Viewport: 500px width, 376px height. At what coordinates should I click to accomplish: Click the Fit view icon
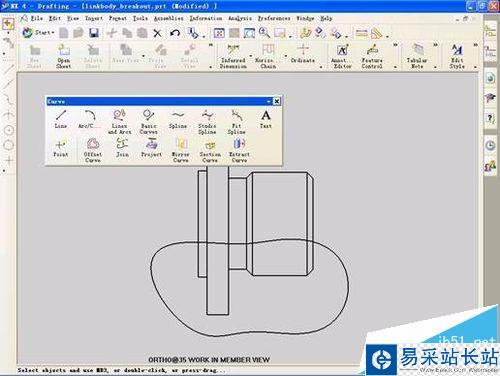219,33
